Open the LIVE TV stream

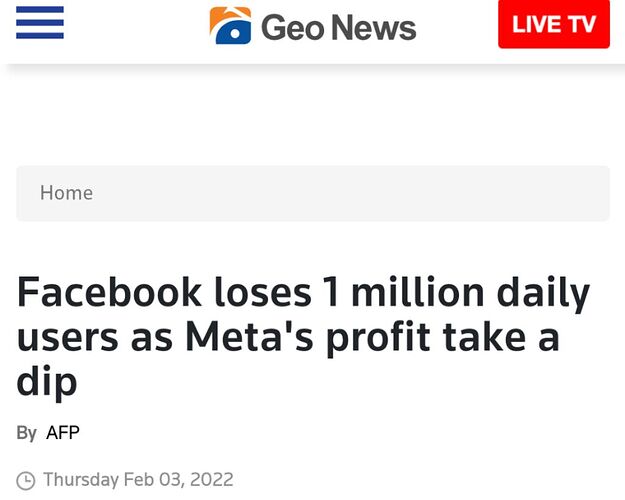click(x=553, y=24)
